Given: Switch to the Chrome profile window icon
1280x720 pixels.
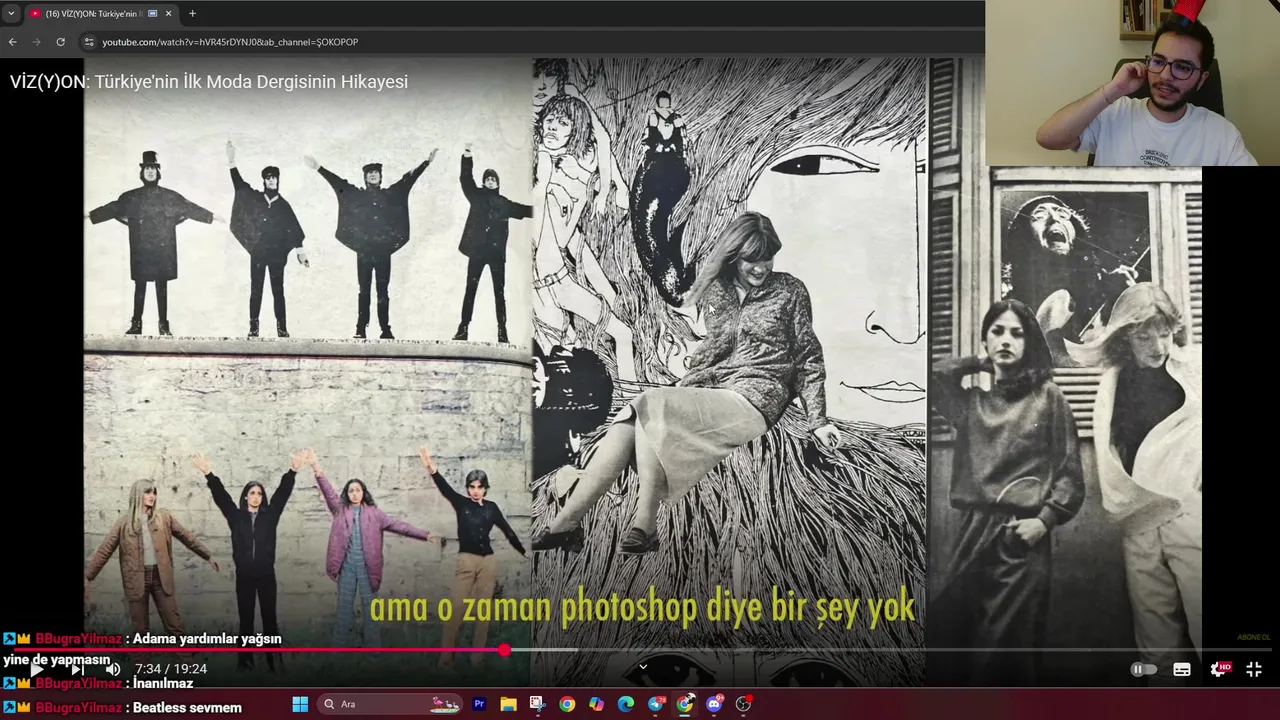Looking at the screenshot, I should coord(685,704).
